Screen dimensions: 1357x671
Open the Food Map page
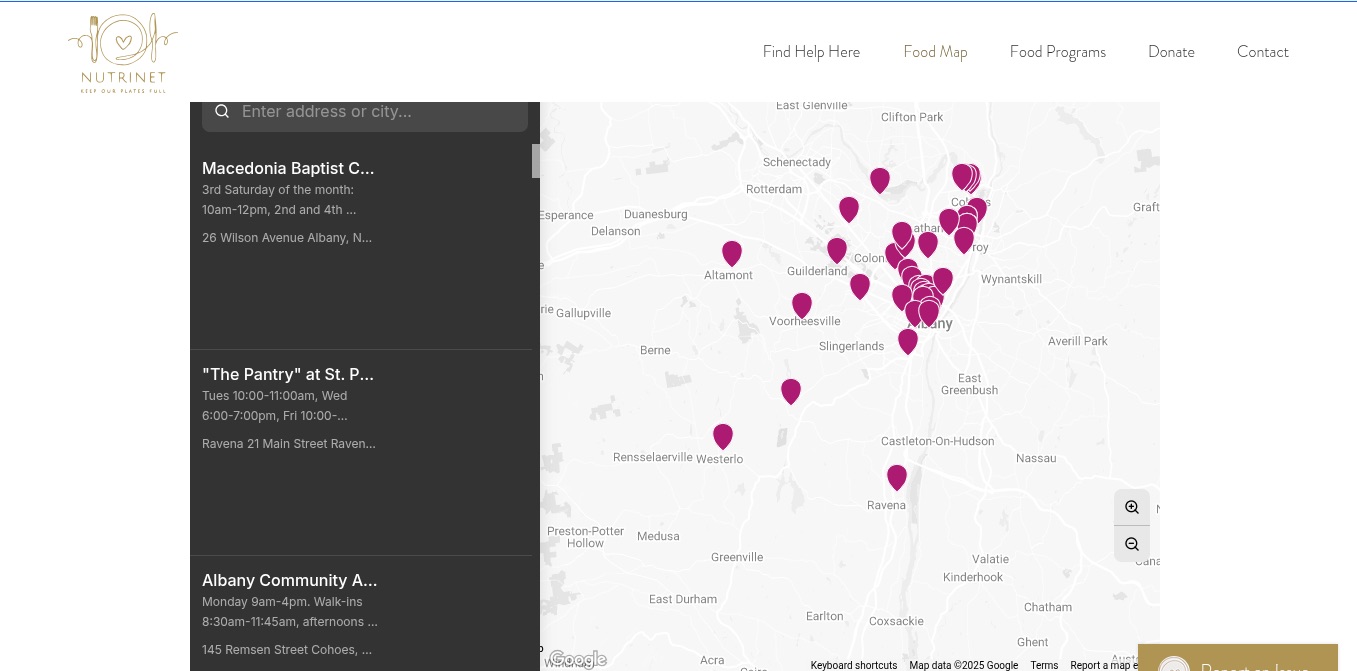pyautogui.click(x=935, y=52)
